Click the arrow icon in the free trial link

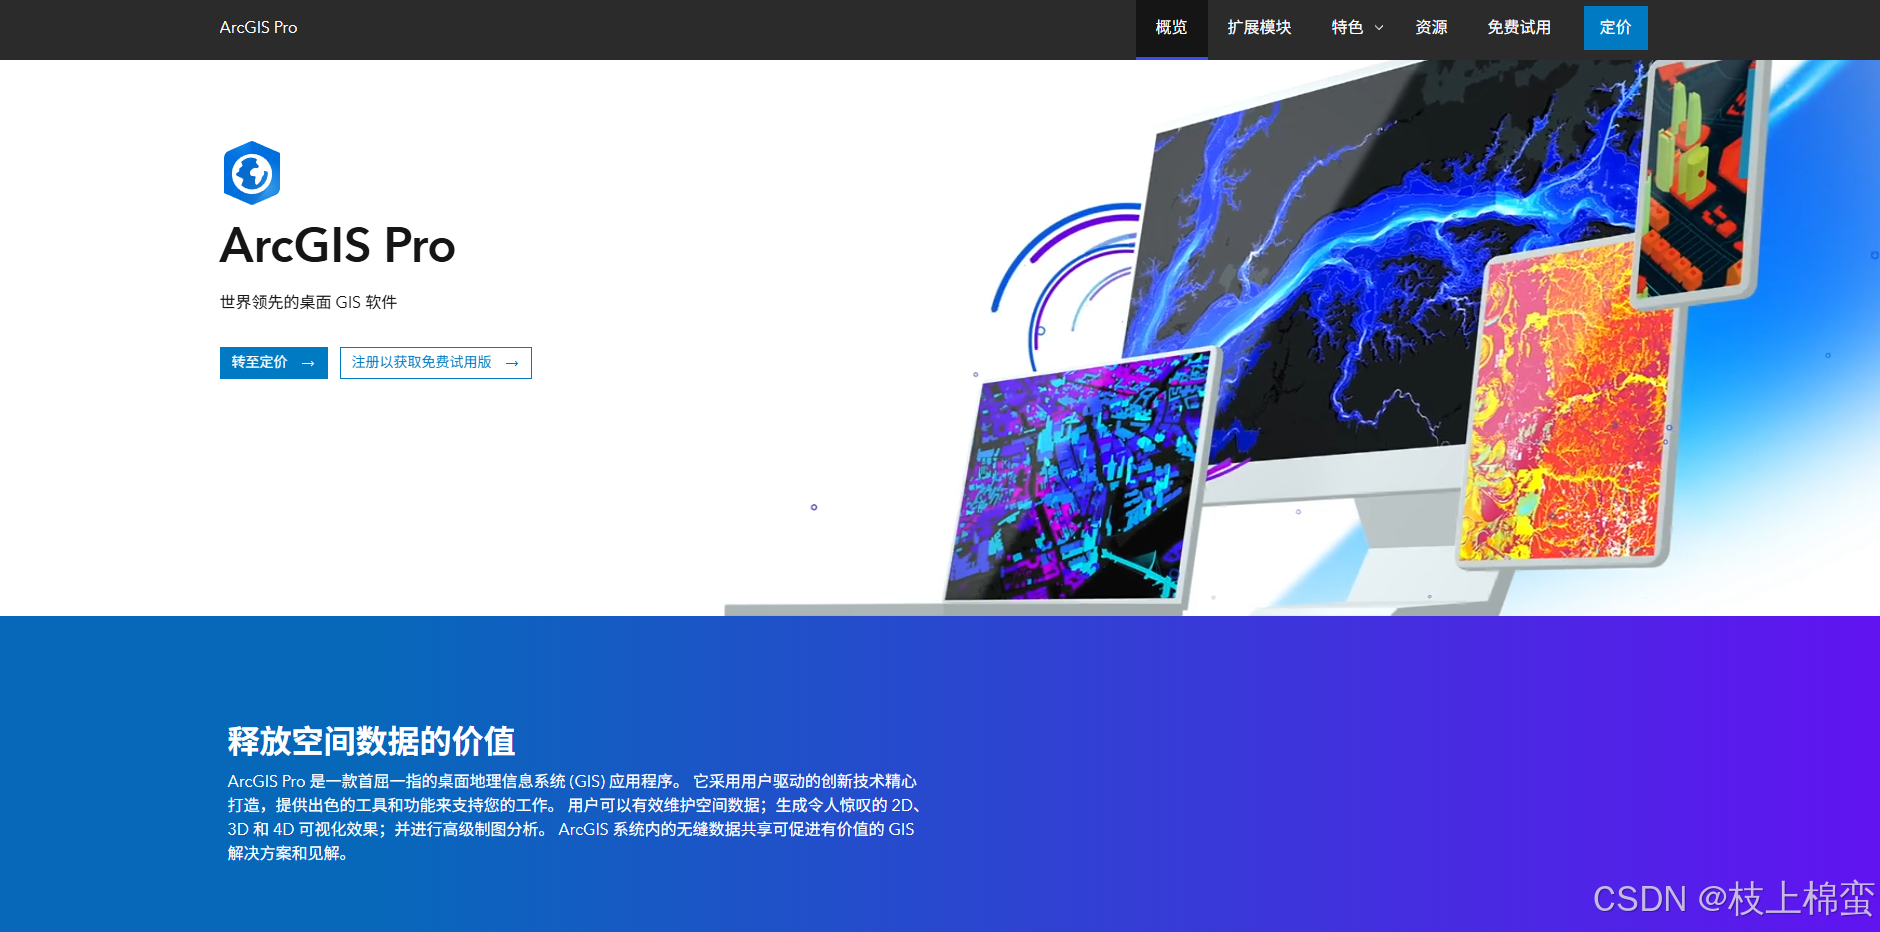511,363
